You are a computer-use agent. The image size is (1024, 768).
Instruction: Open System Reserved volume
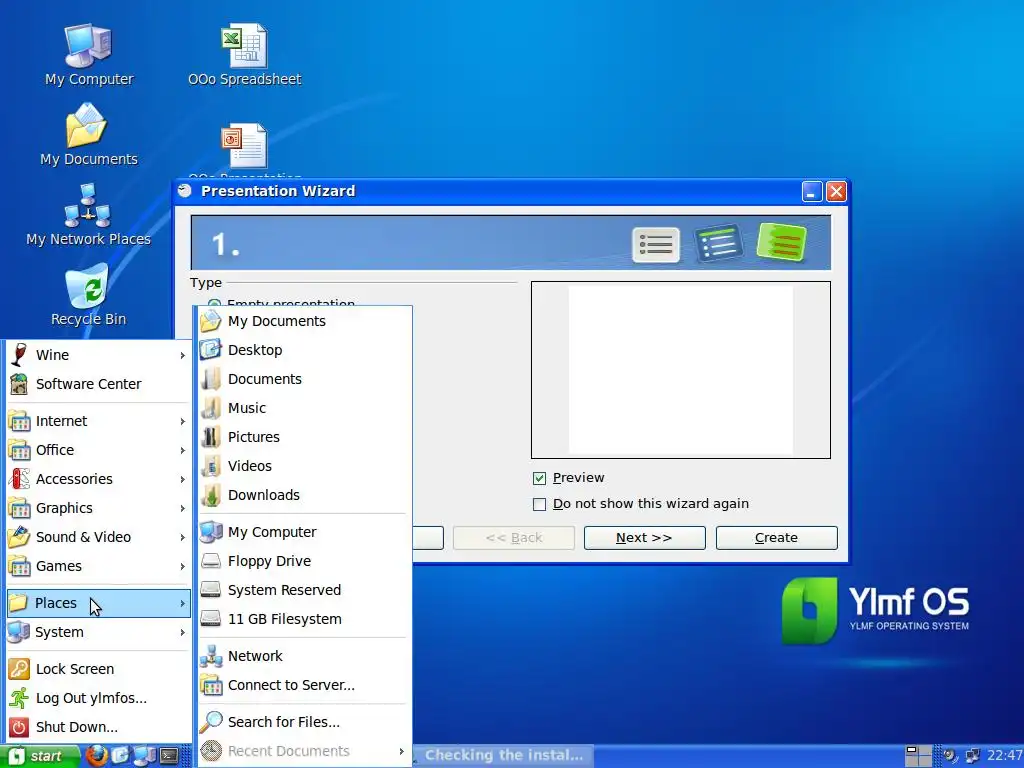coord(303,590)
